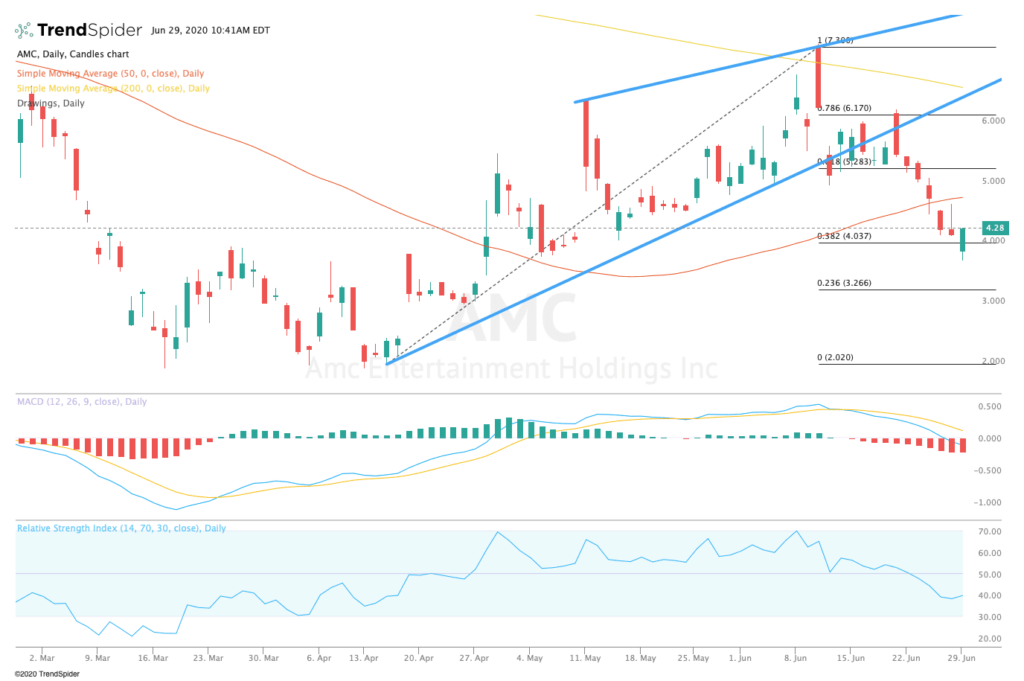Click the '4. May' date axis label

coord(529,658)
